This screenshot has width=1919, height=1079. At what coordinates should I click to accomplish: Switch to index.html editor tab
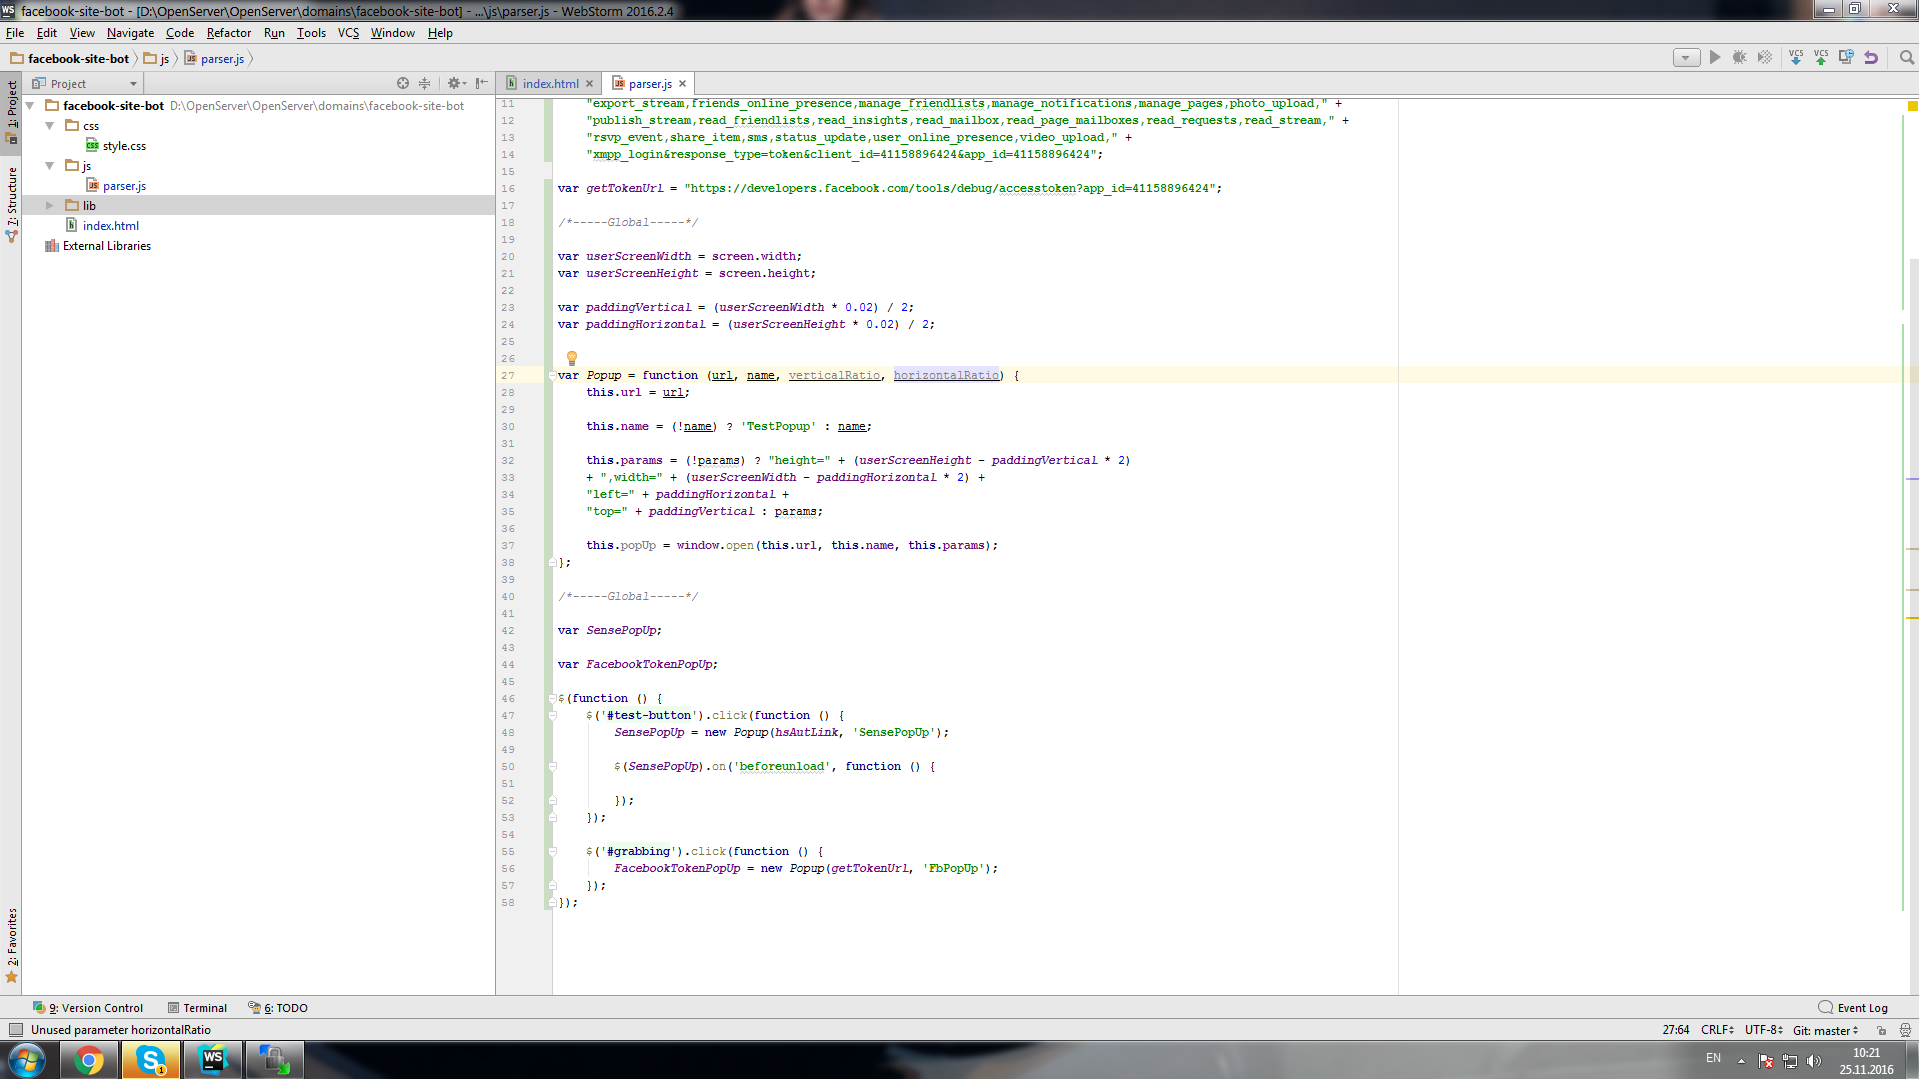click(x=550, y=84)
